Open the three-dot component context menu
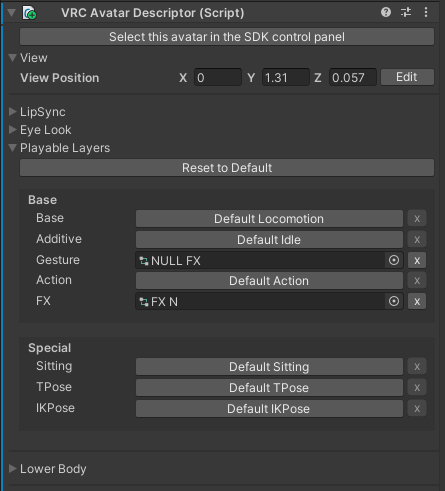Viewport: 445px width, 491px height. coord(426,13)
